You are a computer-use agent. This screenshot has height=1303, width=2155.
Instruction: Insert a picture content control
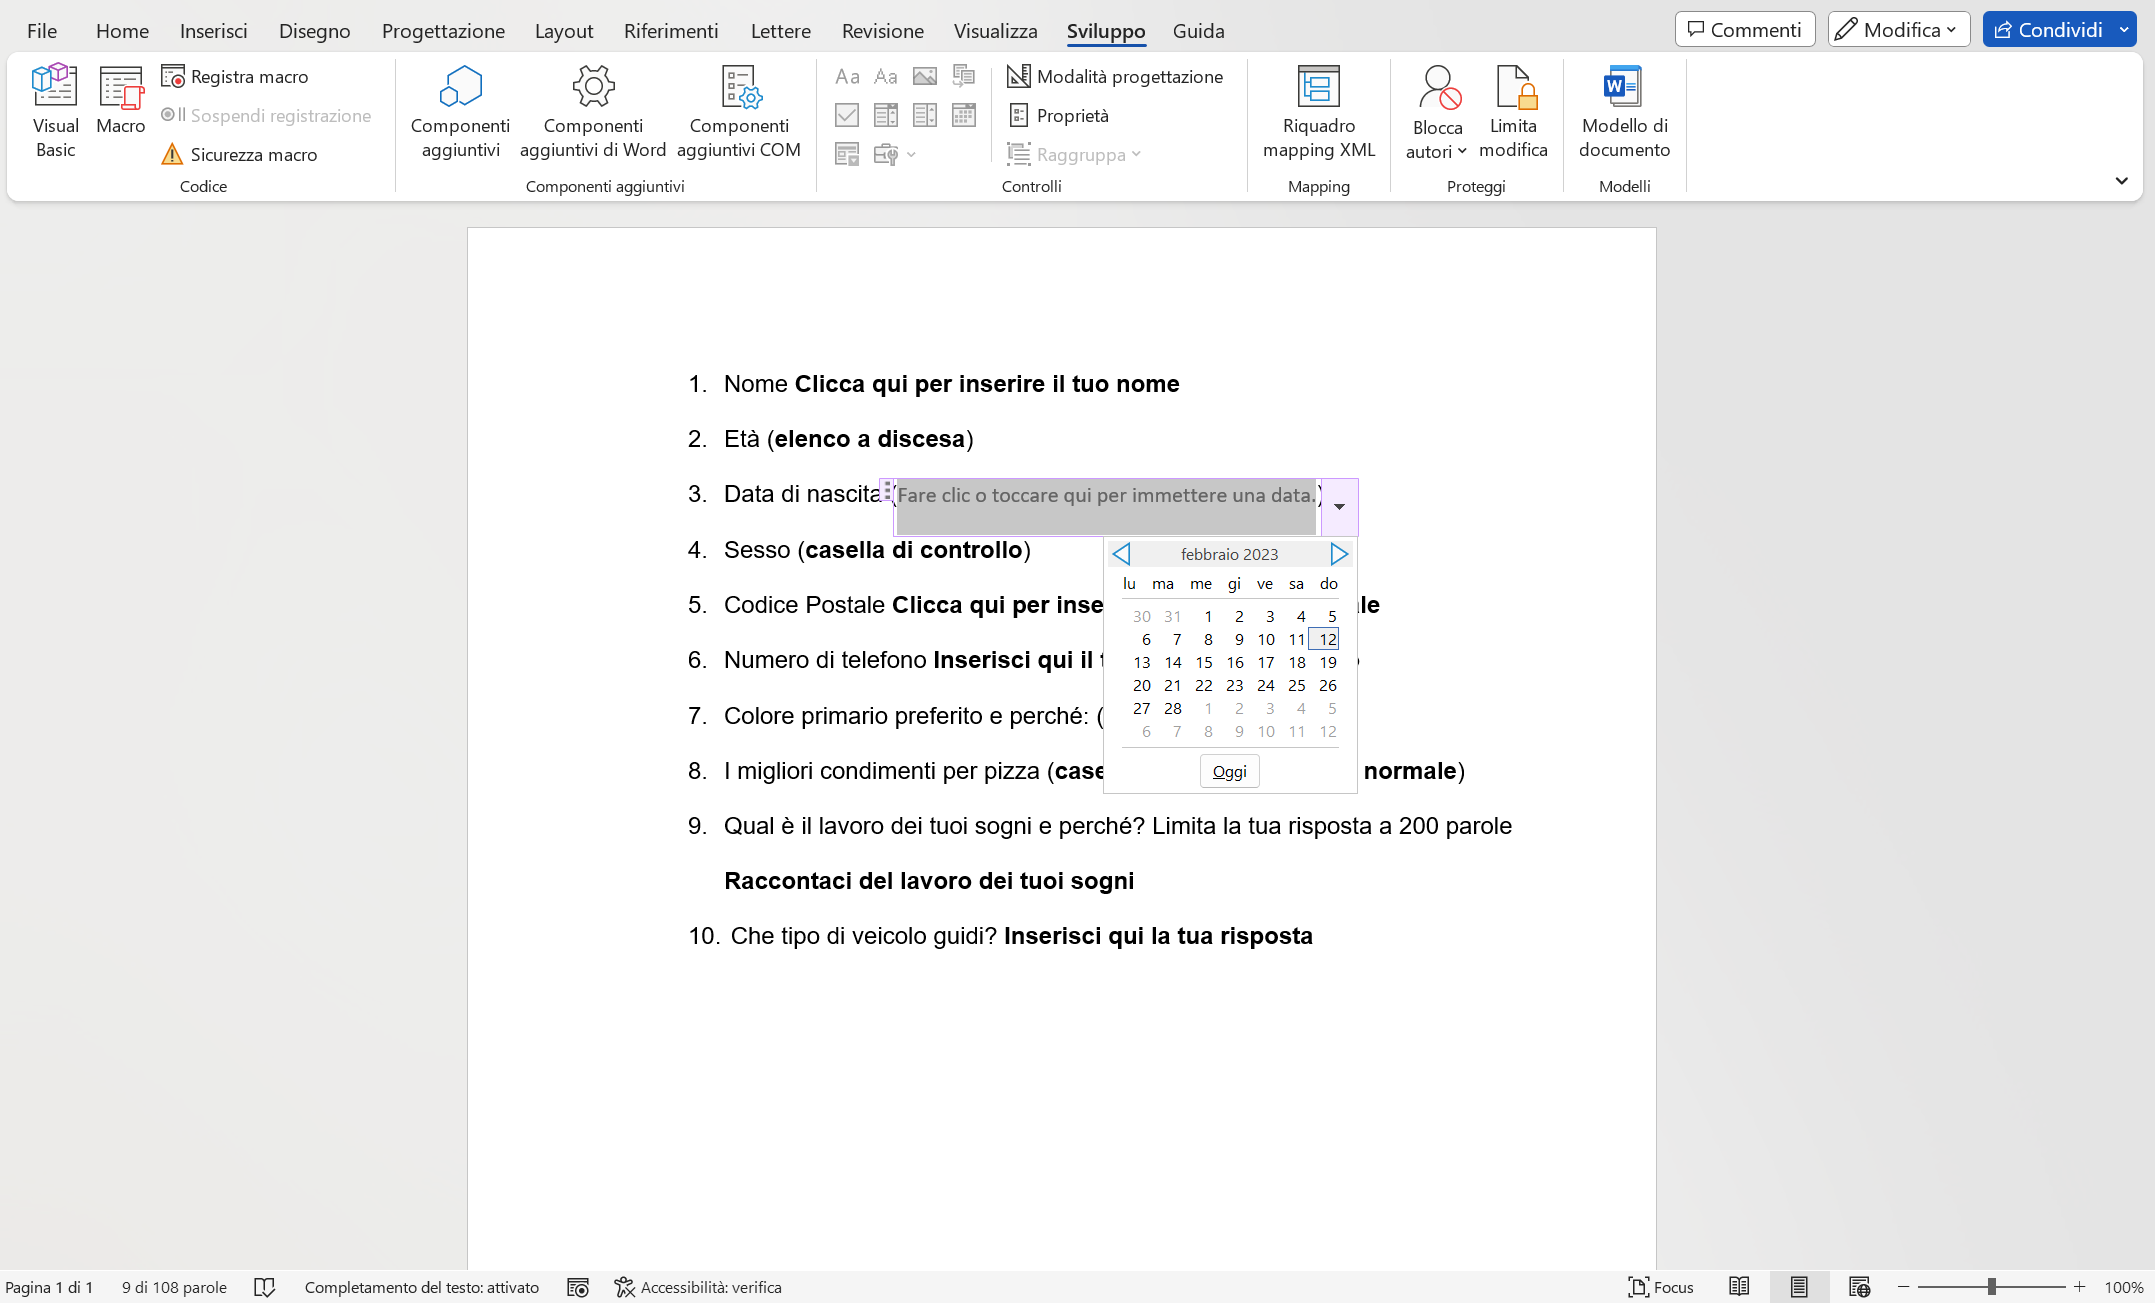pos(925,76)
